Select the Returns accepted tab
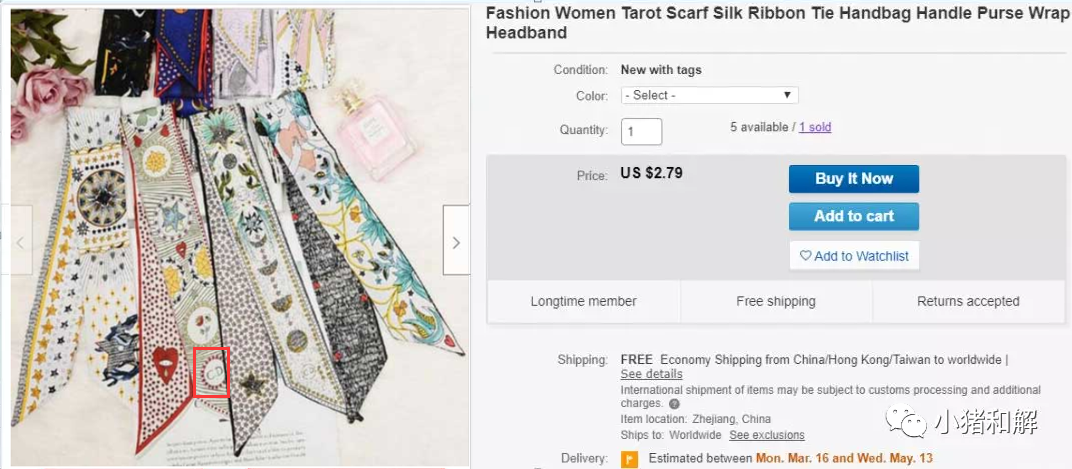 [968, 301]
